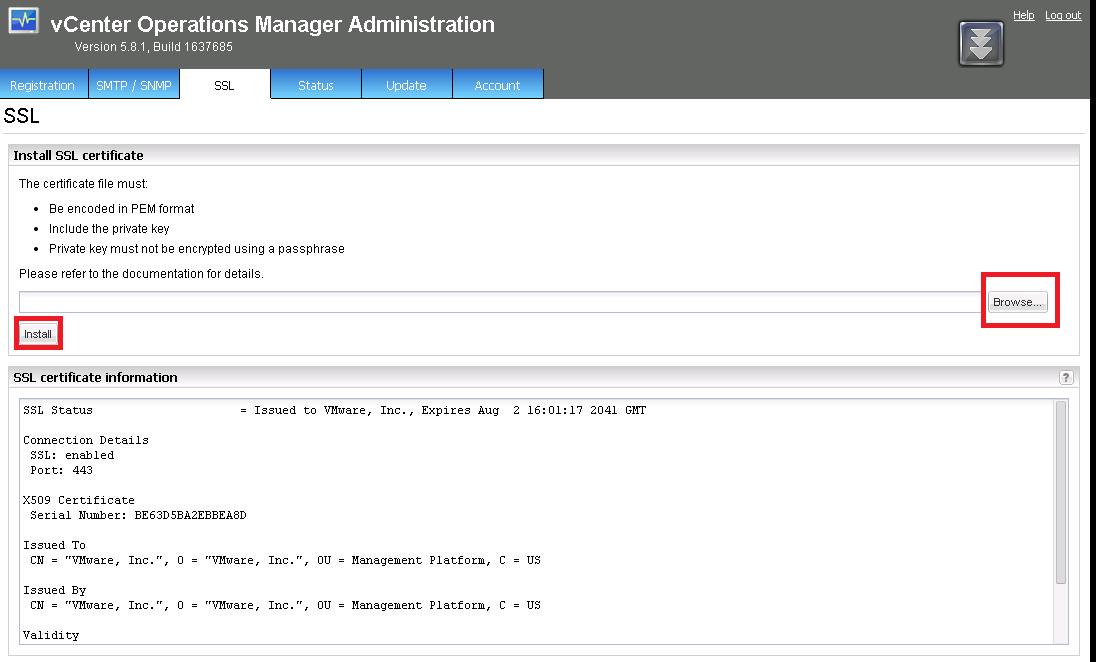Browse for a certificate file

click(x=1017, y=302)
